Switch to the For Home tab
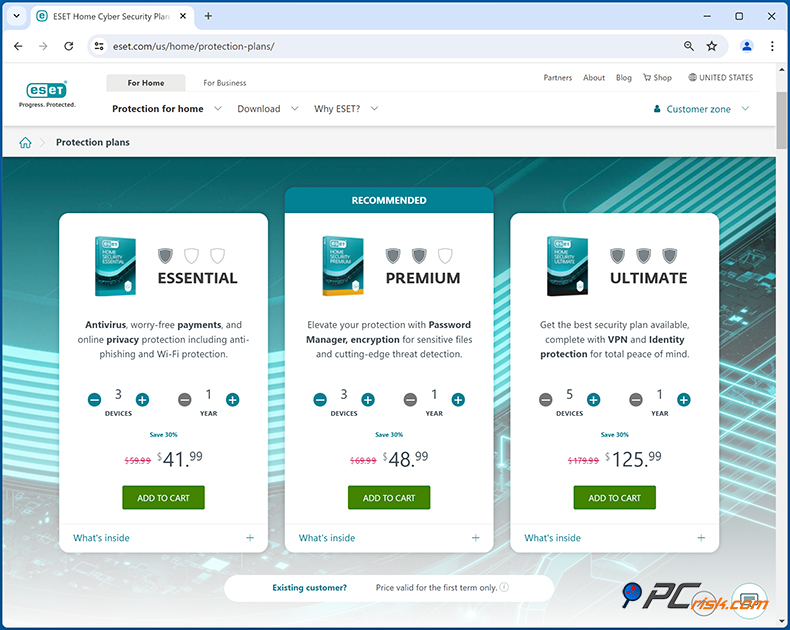 pyautogui.click(x=146, y=83)
